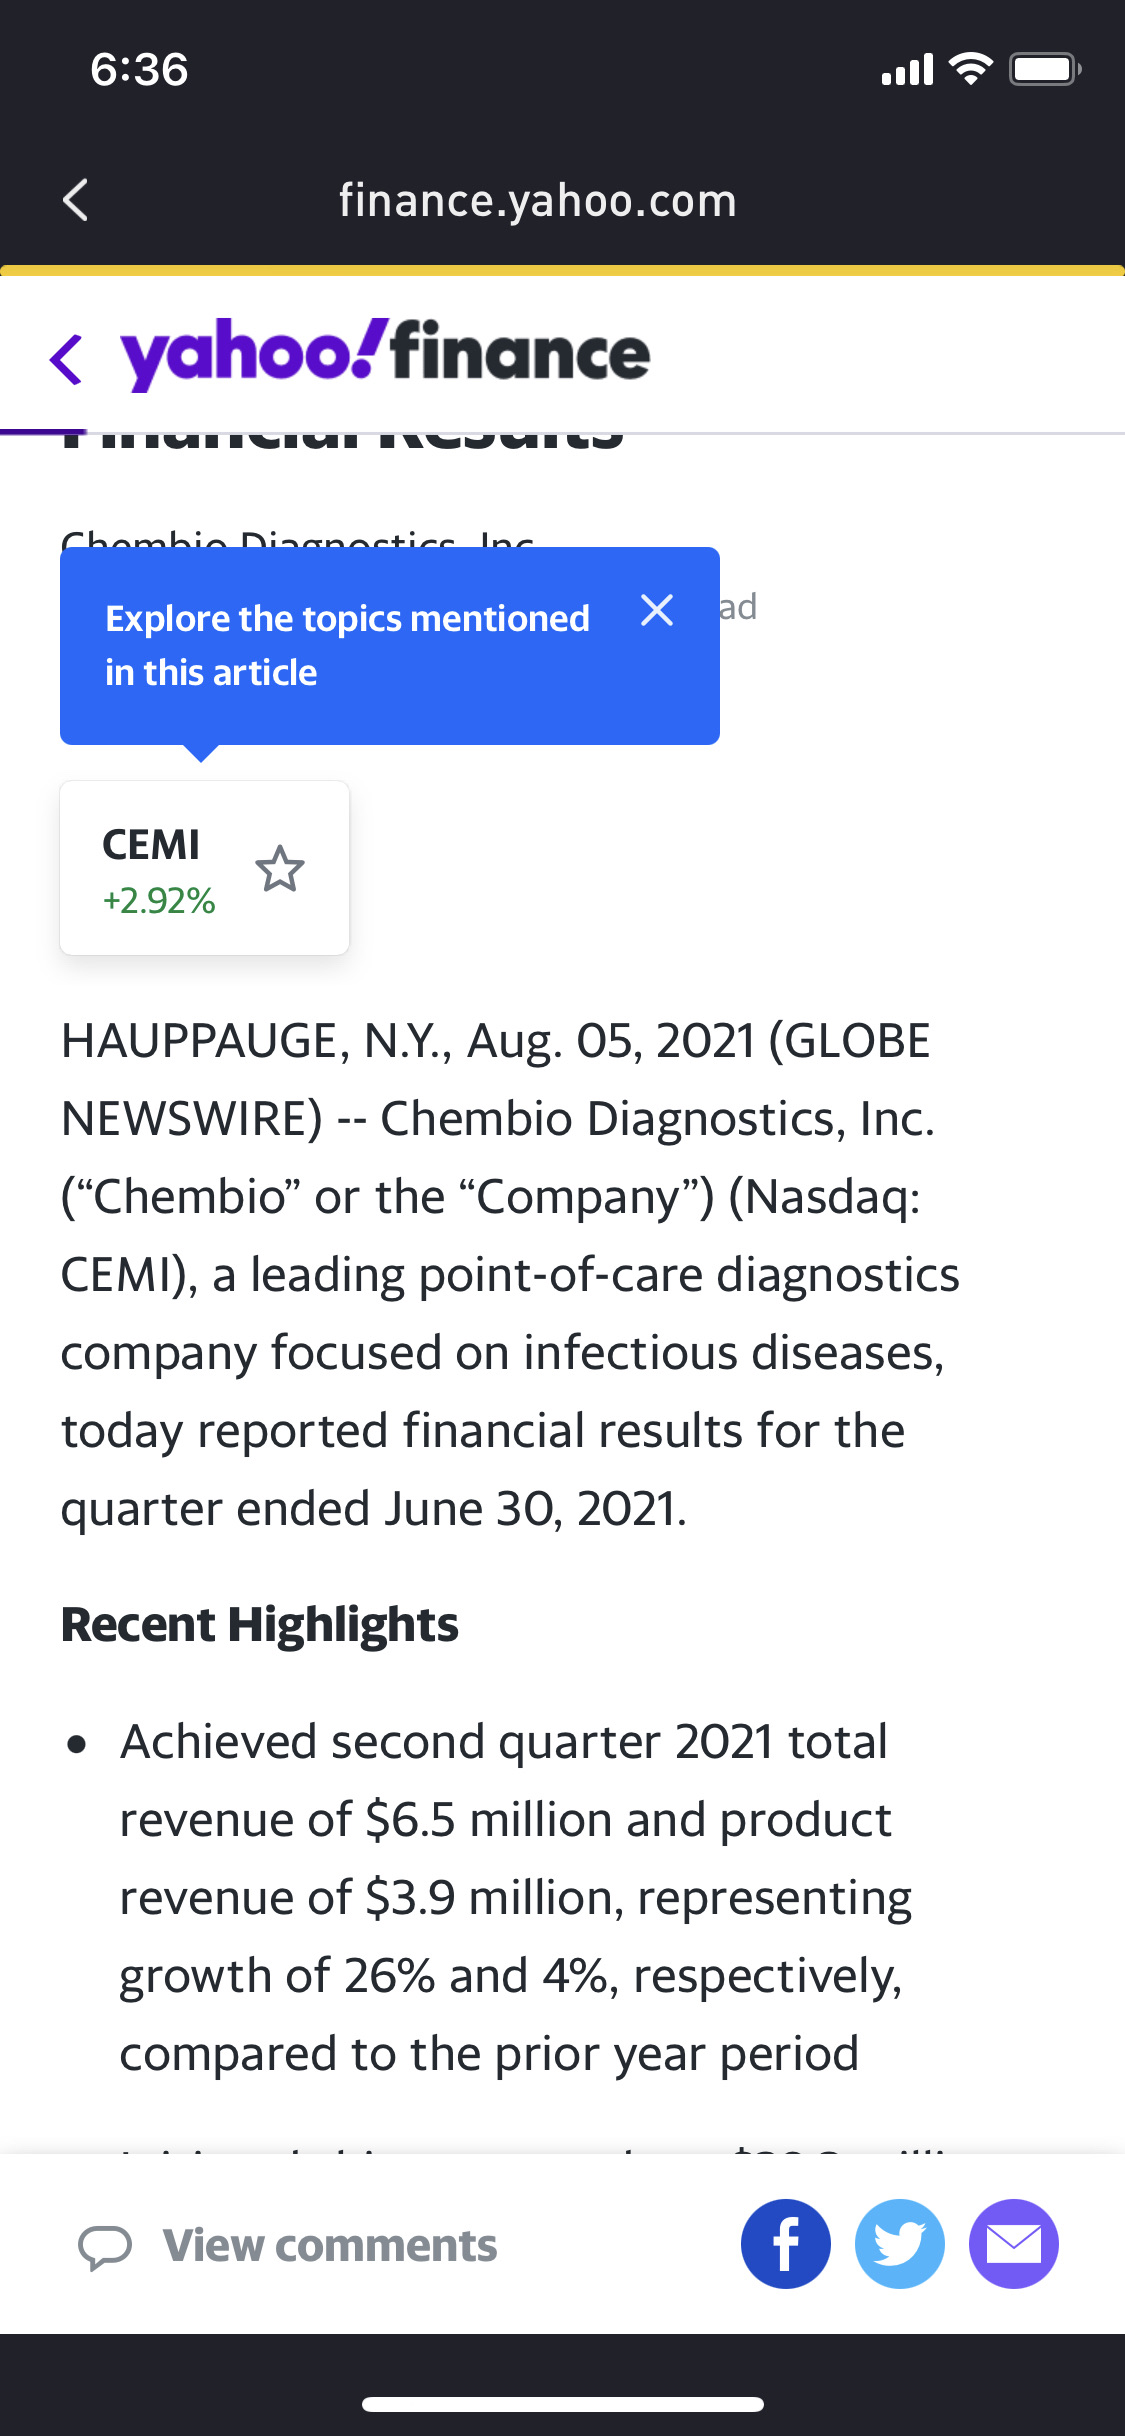The width and height of the screenshot is (1125, 2436).
Task: Share article via email icon
Action: 1014,2244
